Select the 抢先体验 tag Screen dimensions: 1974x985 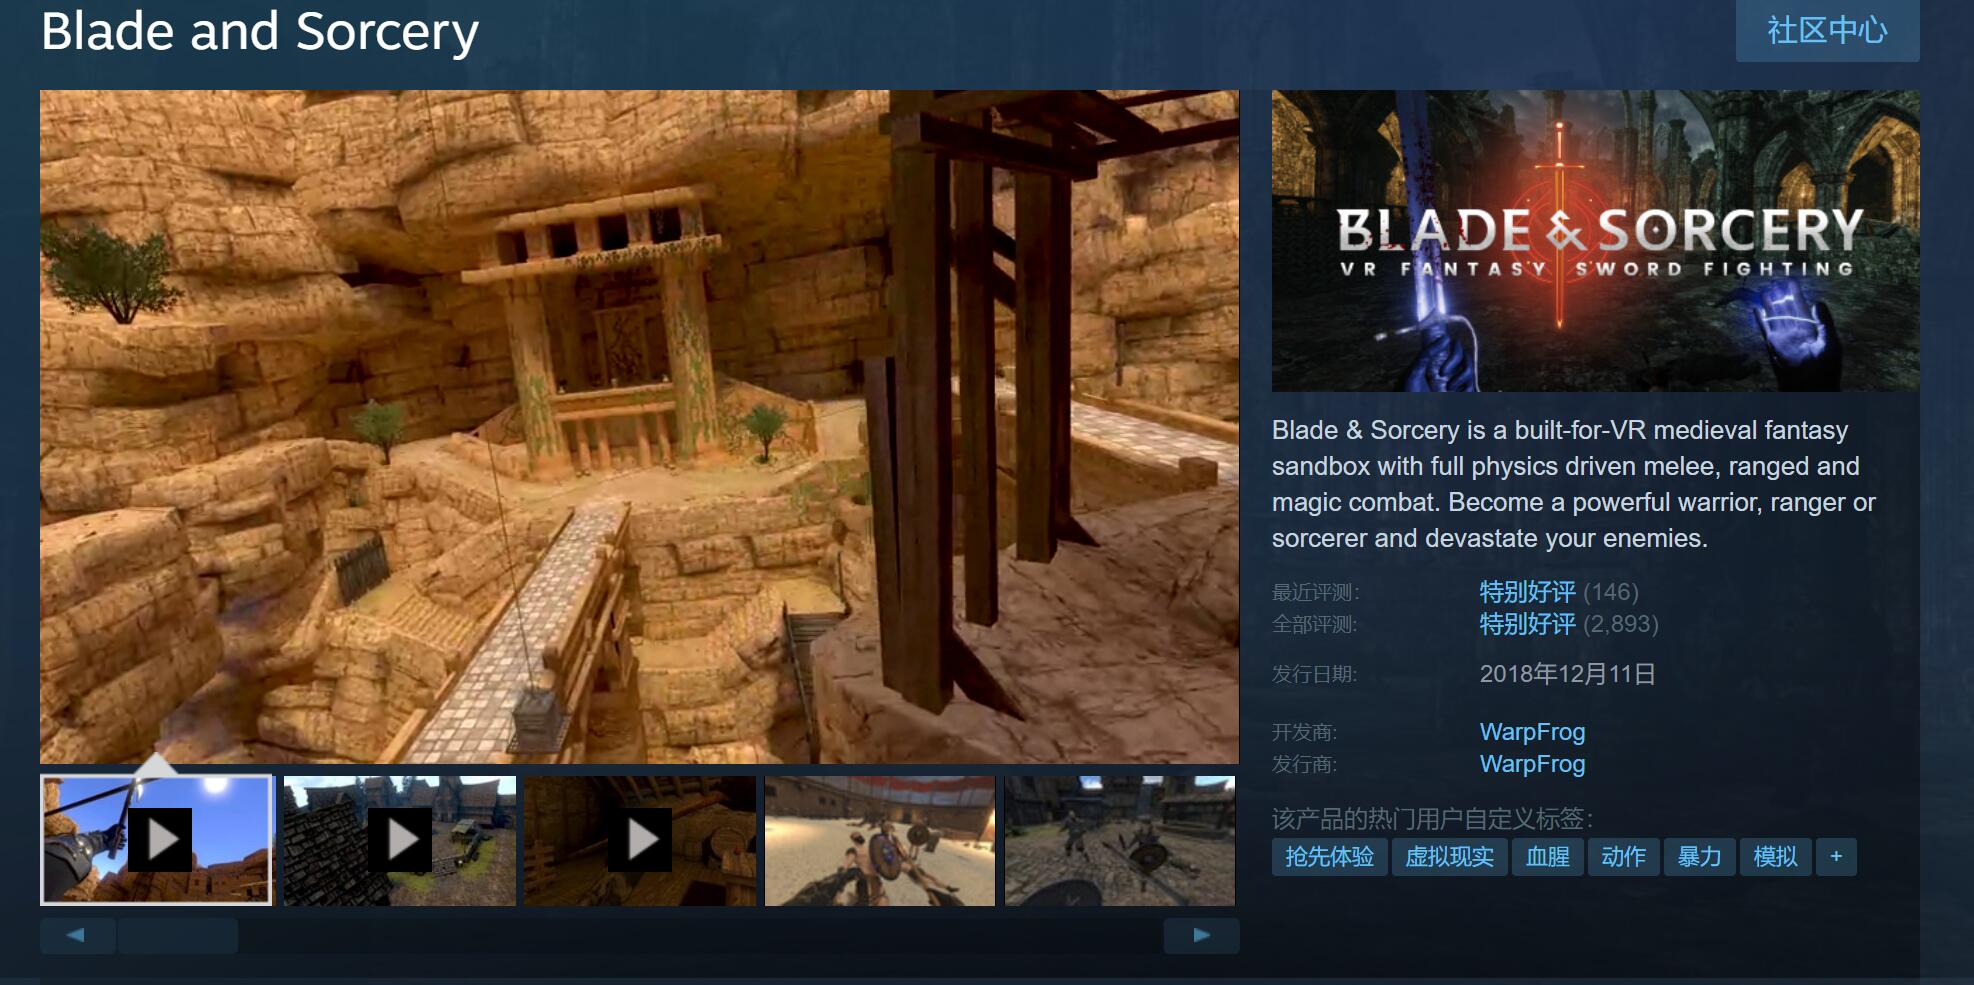pyautogui.click(x=1329, y=857)
